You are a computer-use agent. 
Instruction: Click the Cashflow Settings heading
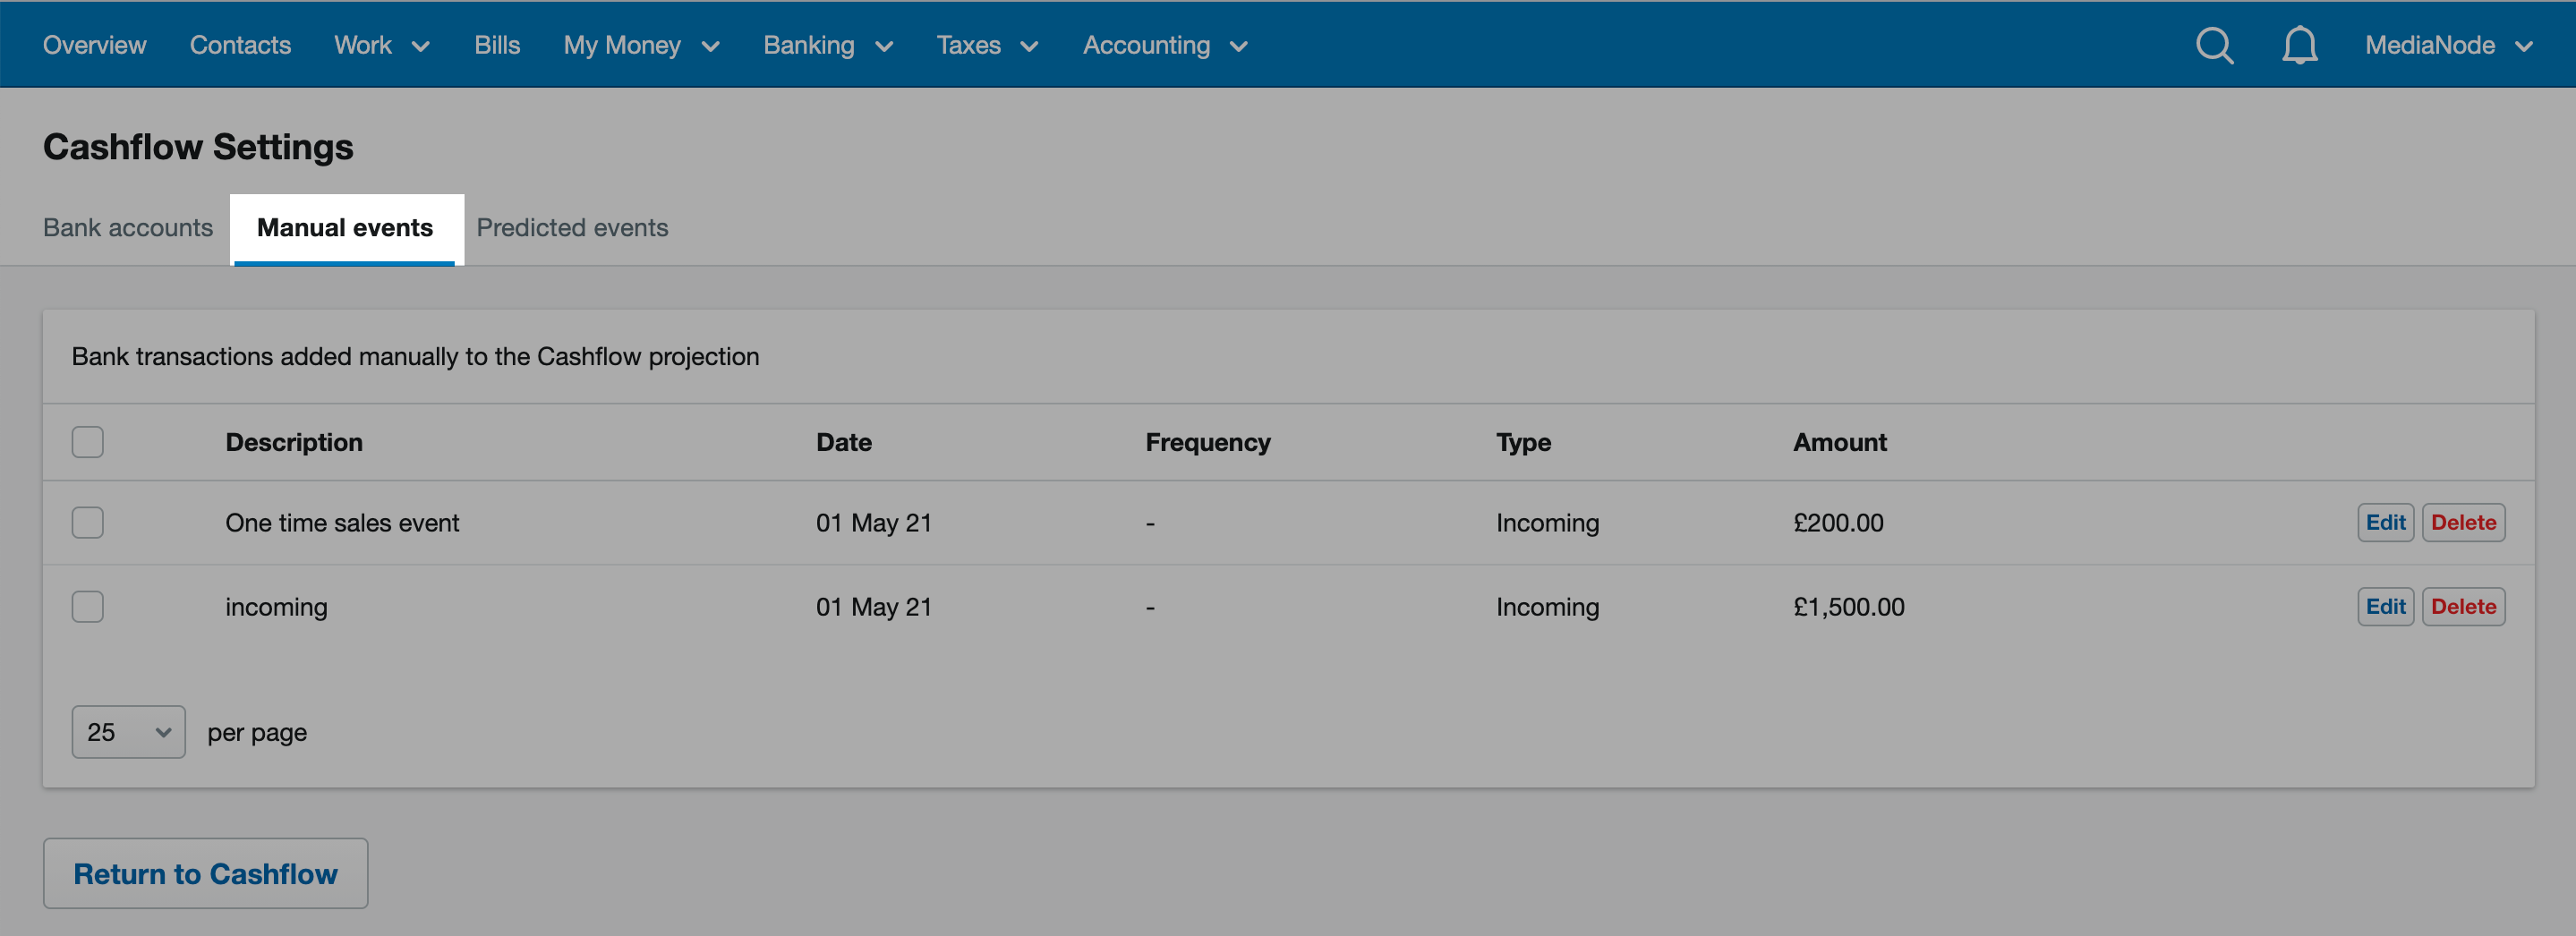click(x=198, y=147)
